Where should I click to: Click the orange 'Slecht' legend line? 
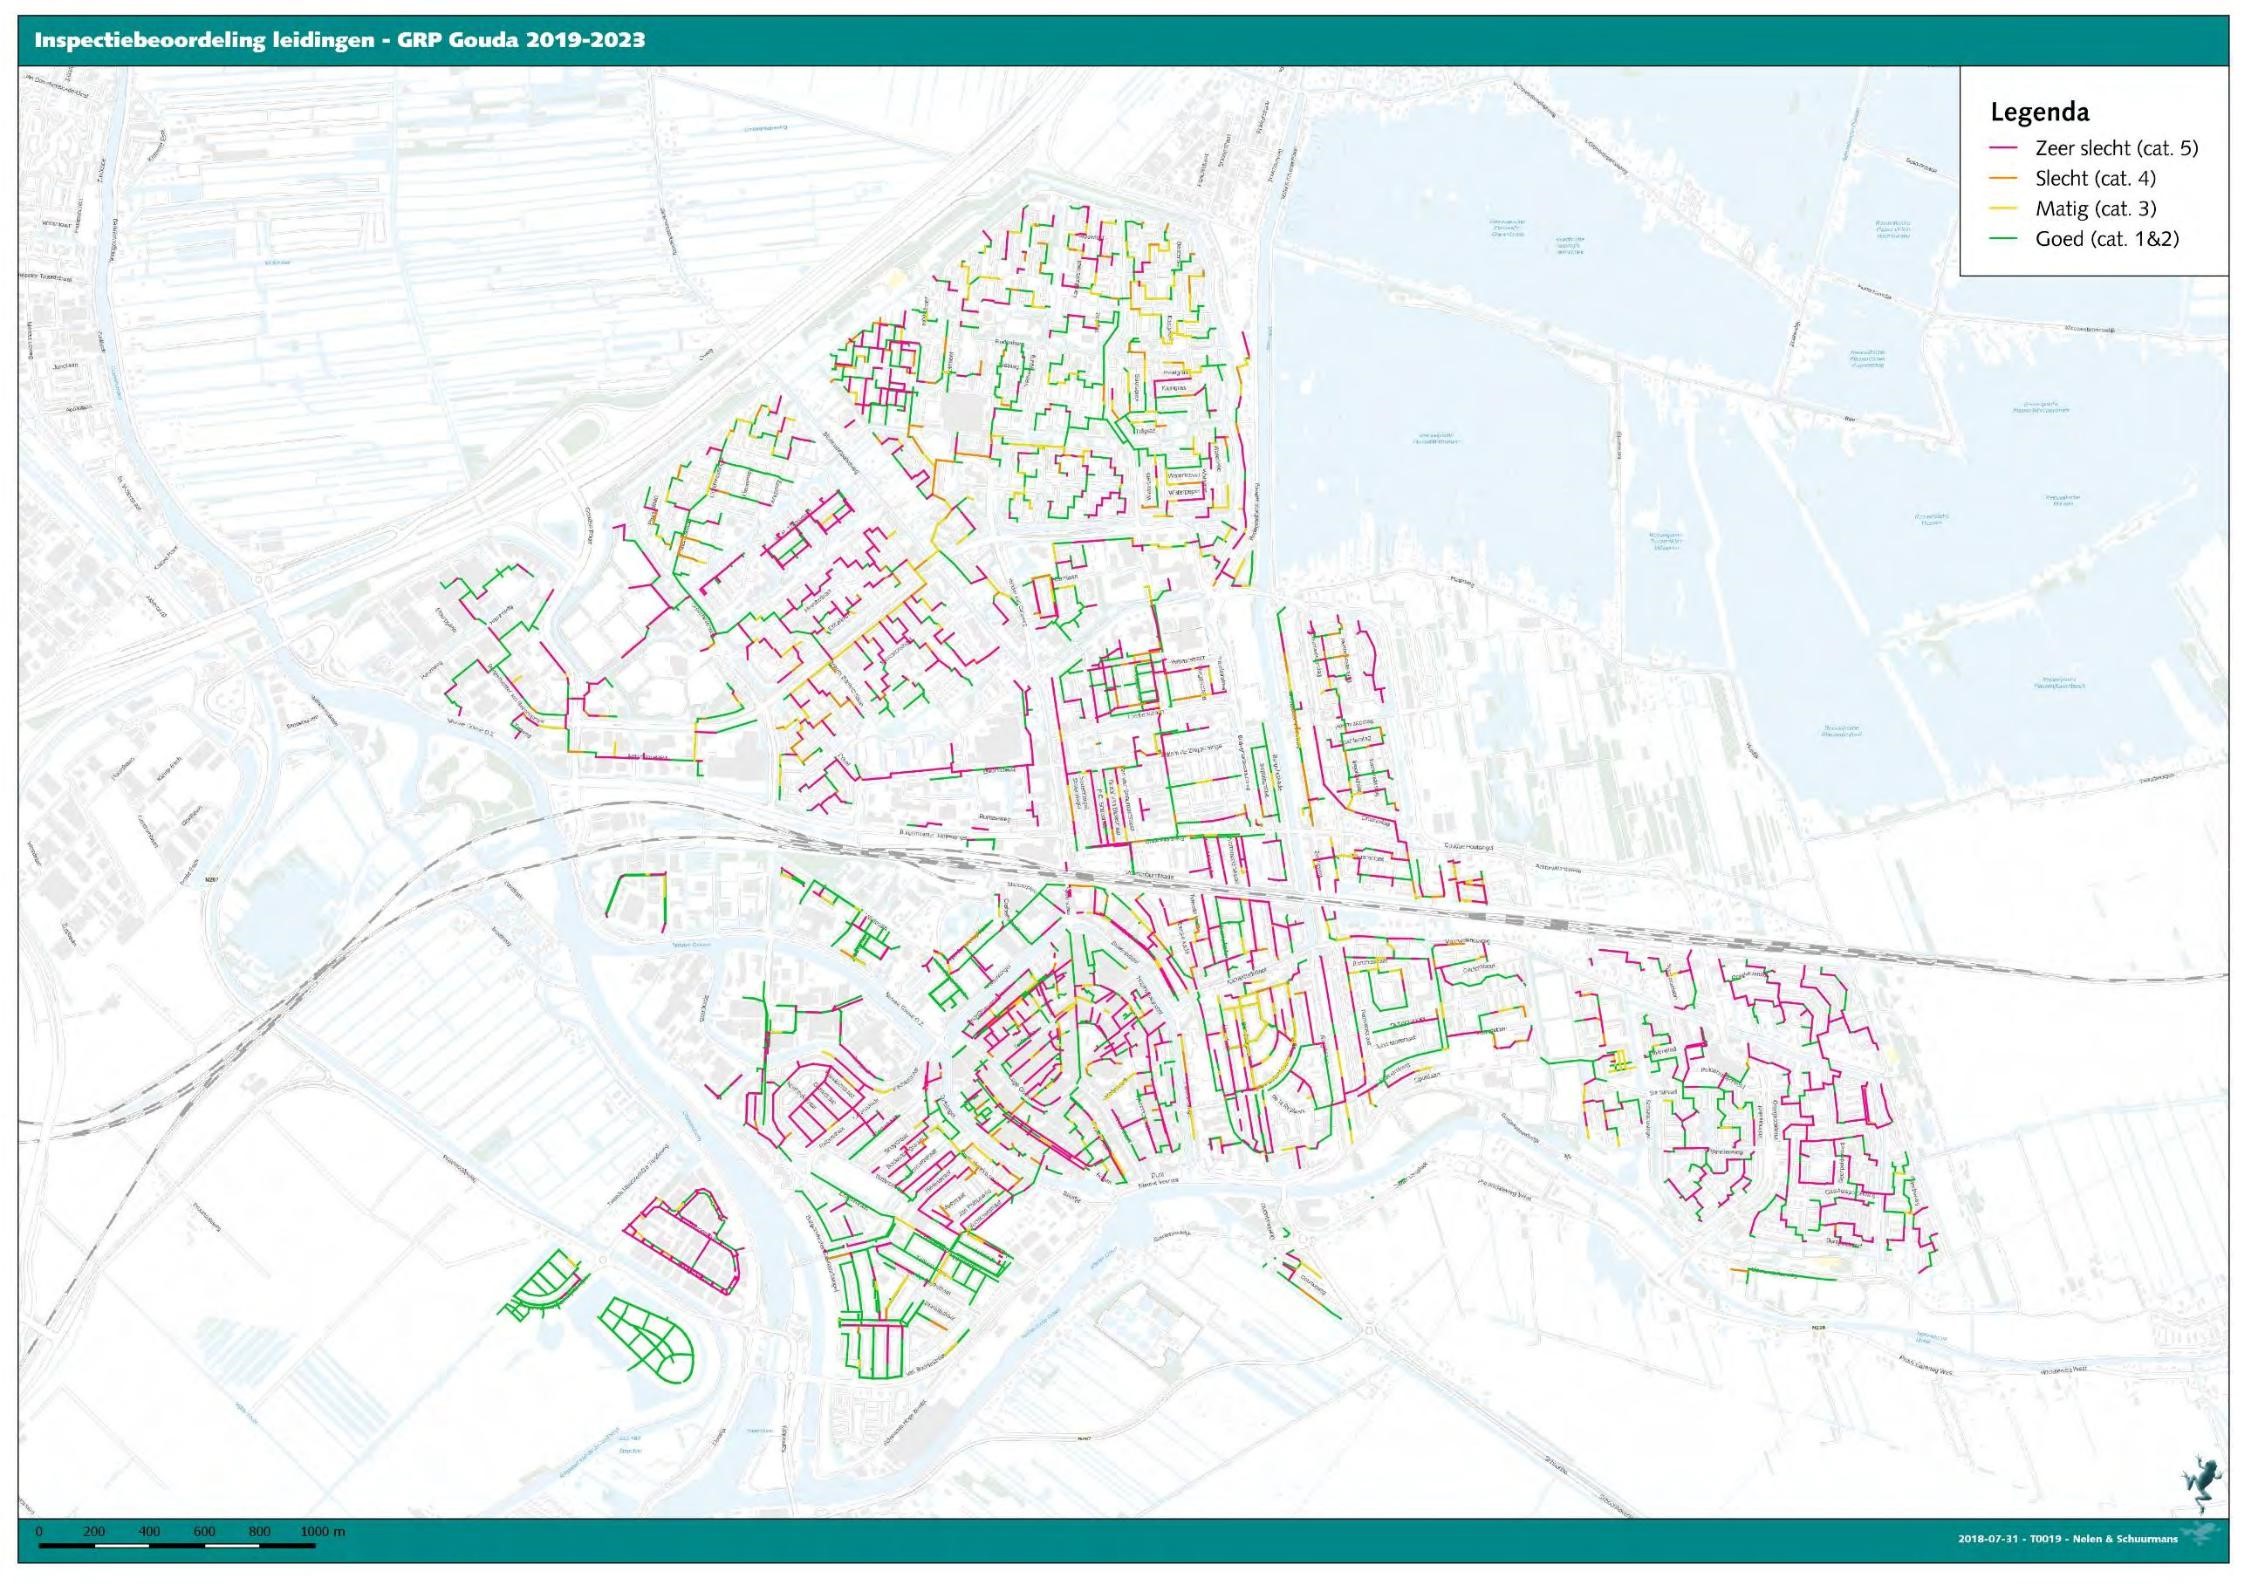coord(2003,178)
